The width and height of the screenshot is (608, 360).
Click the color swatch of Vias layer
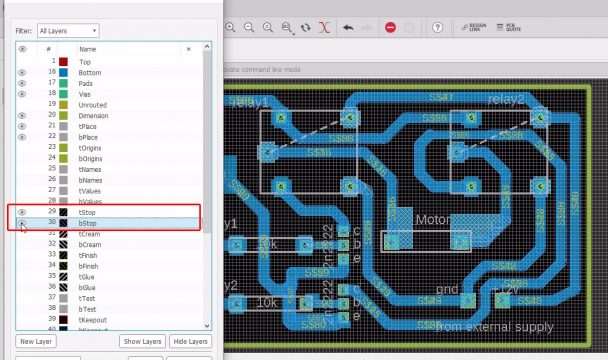[x=63, y=94]
